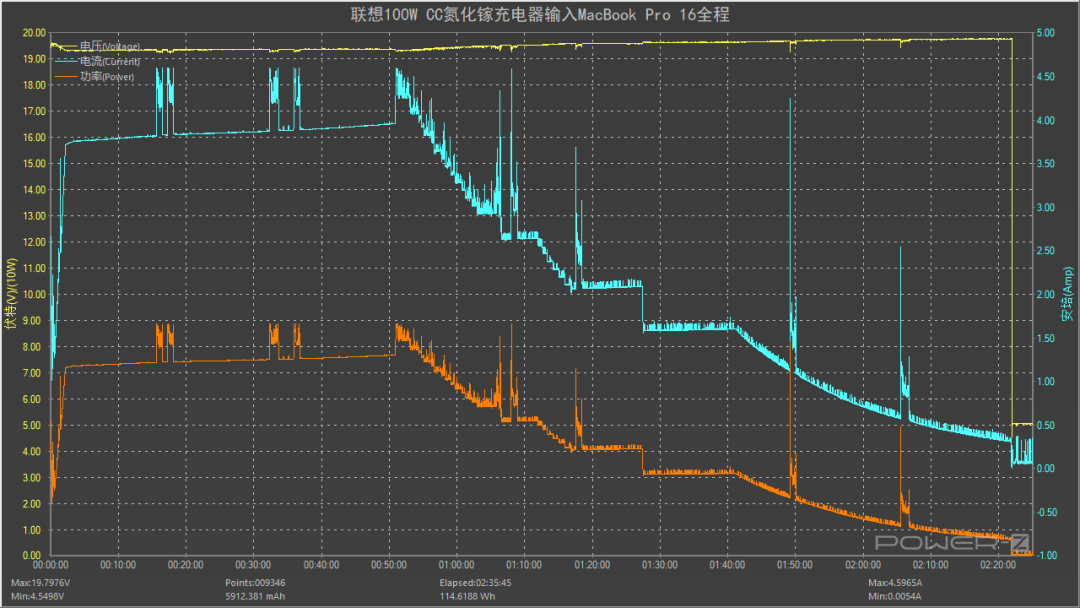Click the 00:50:00 time axis label
1080x608 pixels.
click(x=389, y=565)
